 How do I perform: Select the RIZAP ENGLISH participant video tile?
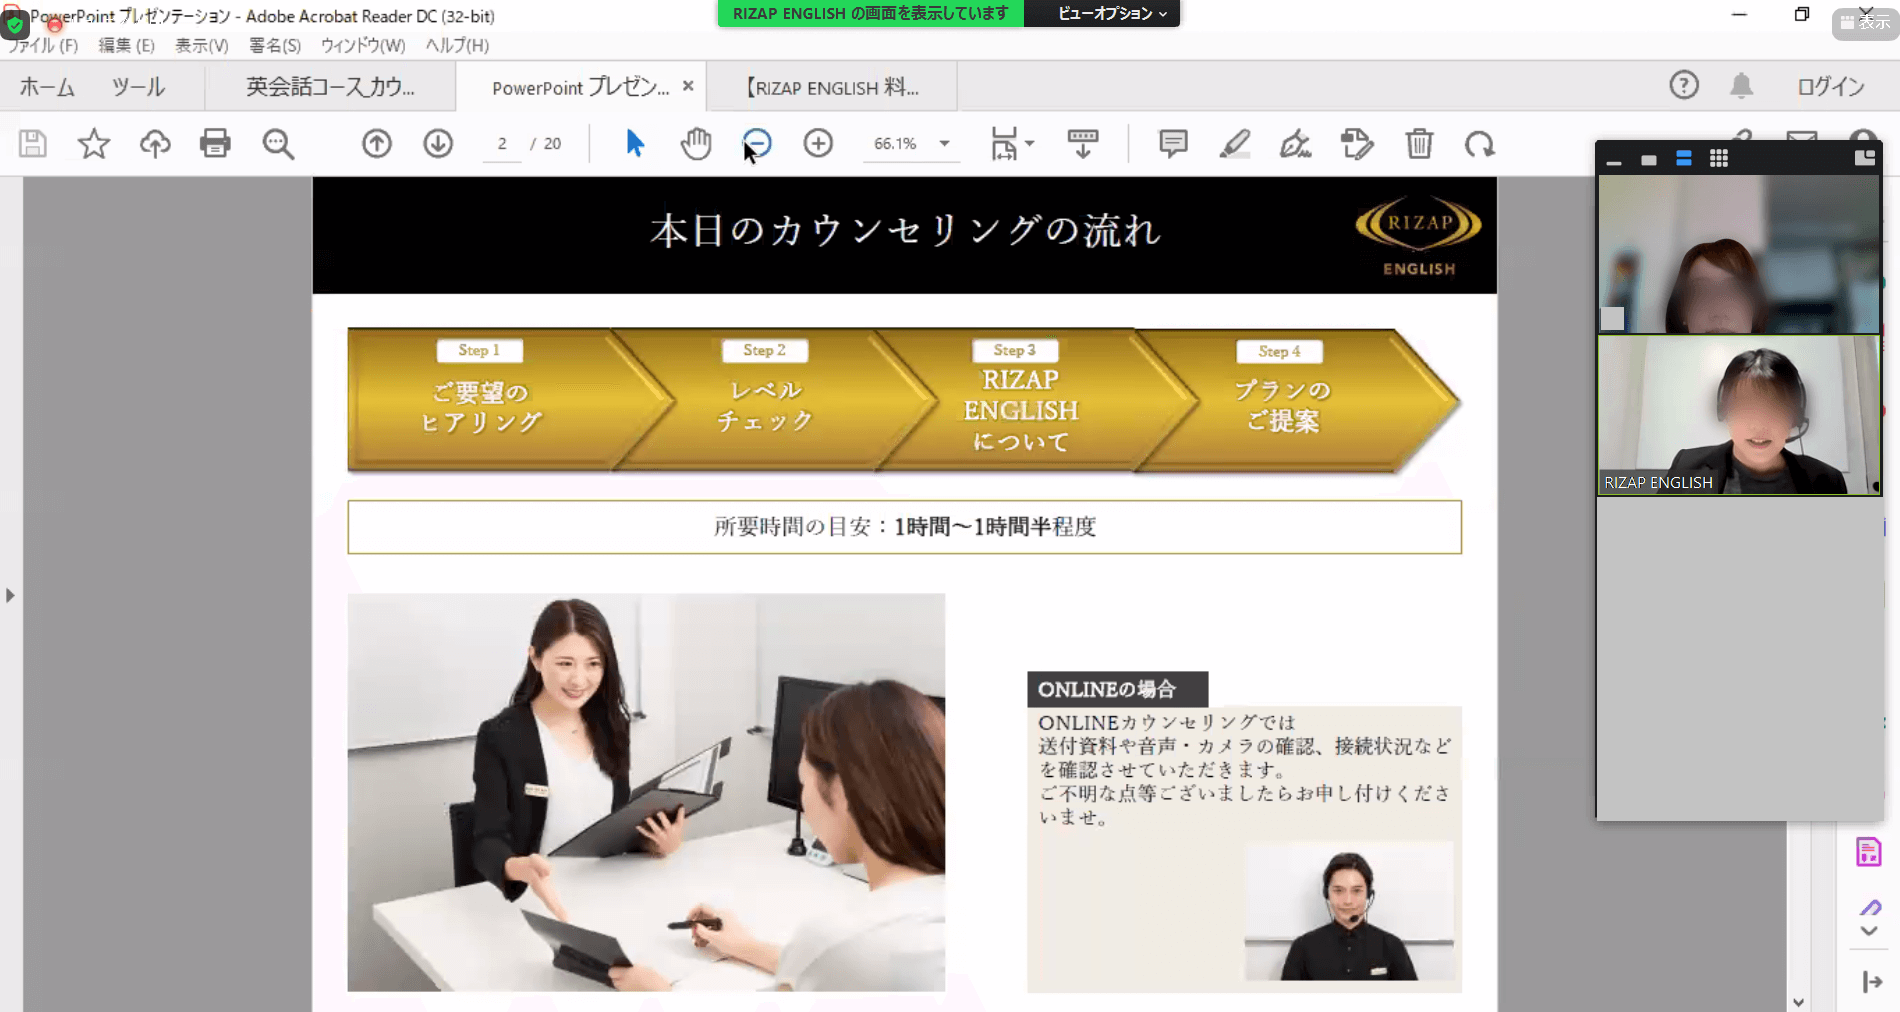pyautogui.click(x=1739, y=415)
